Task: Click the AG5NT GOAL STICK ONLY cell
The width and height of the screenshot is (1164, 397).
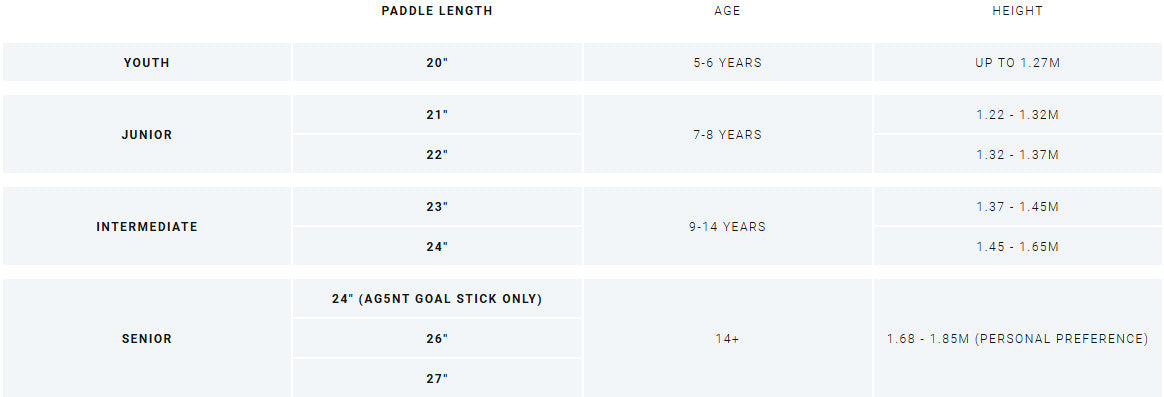Action: (x=437, y=298)
